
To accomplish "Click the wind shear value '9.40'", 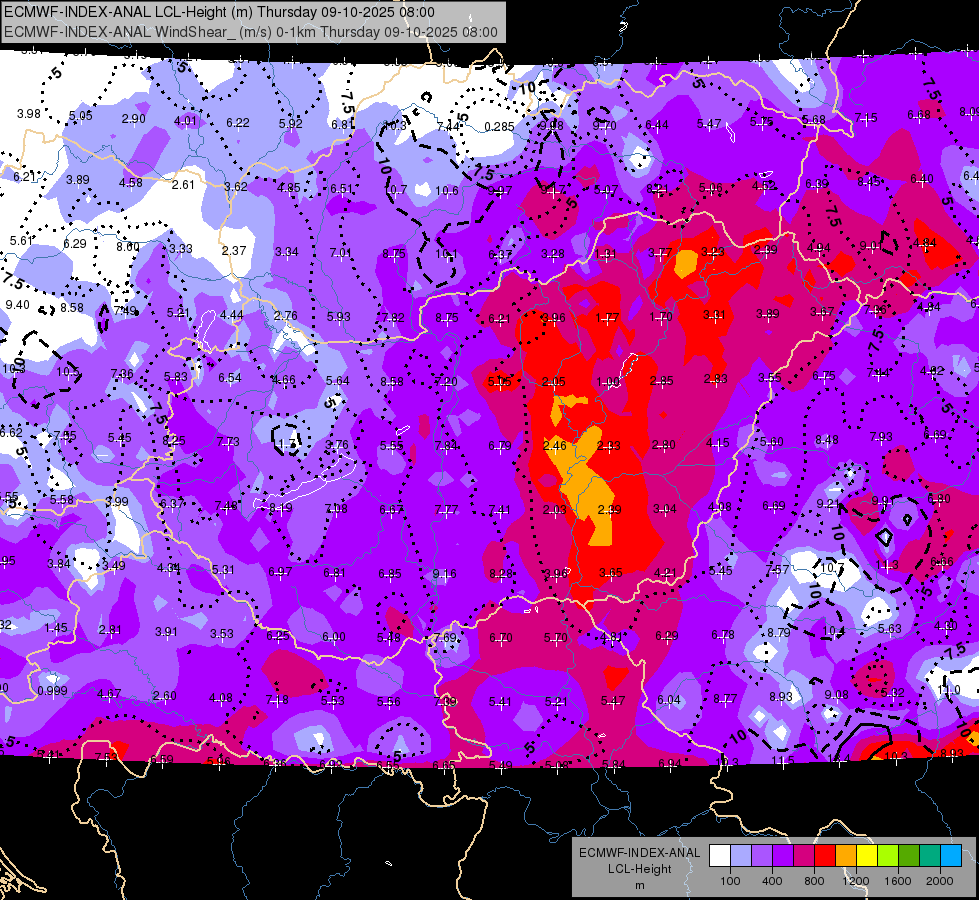I will click(17, 305).
